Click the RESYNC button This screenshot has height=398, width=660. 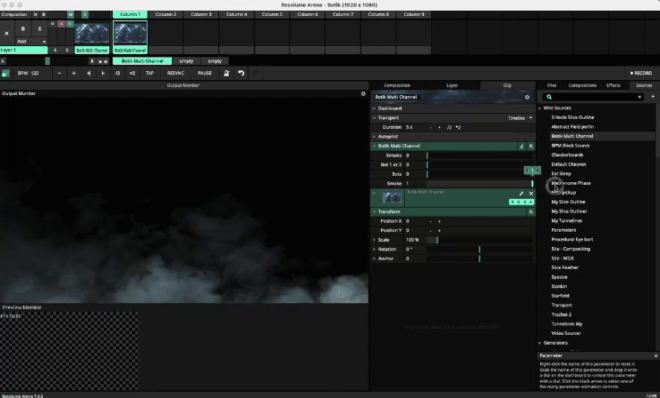click(x=176, y=73)
